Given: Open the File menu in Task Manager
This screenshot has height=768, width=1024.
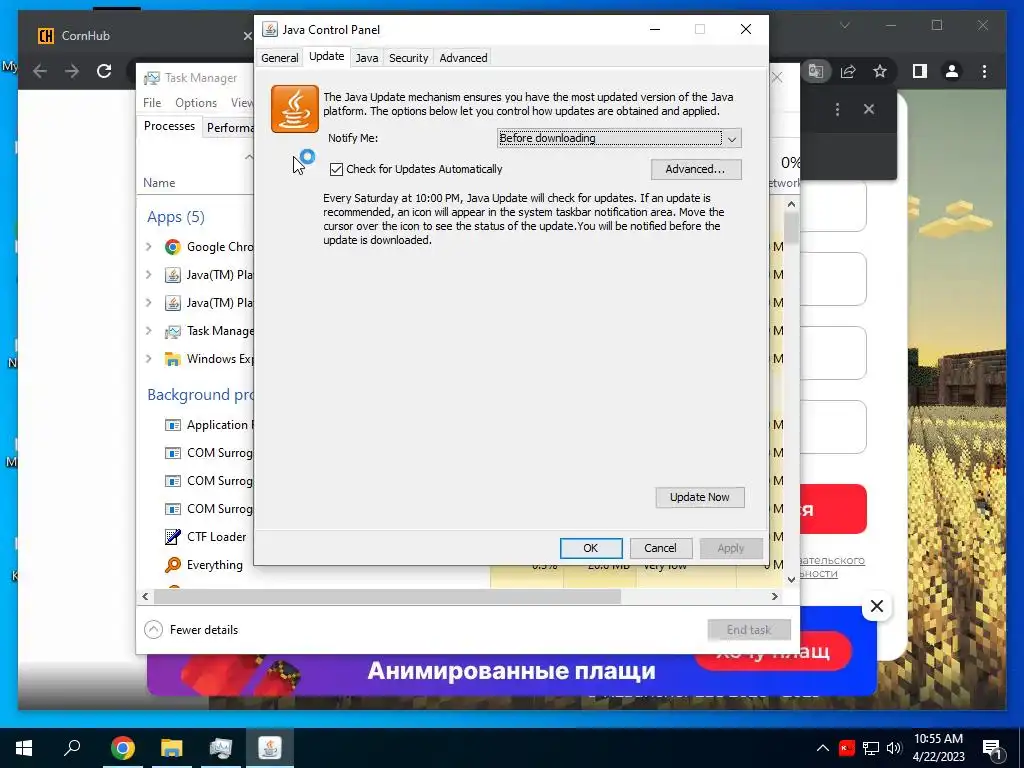Looking at the screenshot, I should [152, 103].
